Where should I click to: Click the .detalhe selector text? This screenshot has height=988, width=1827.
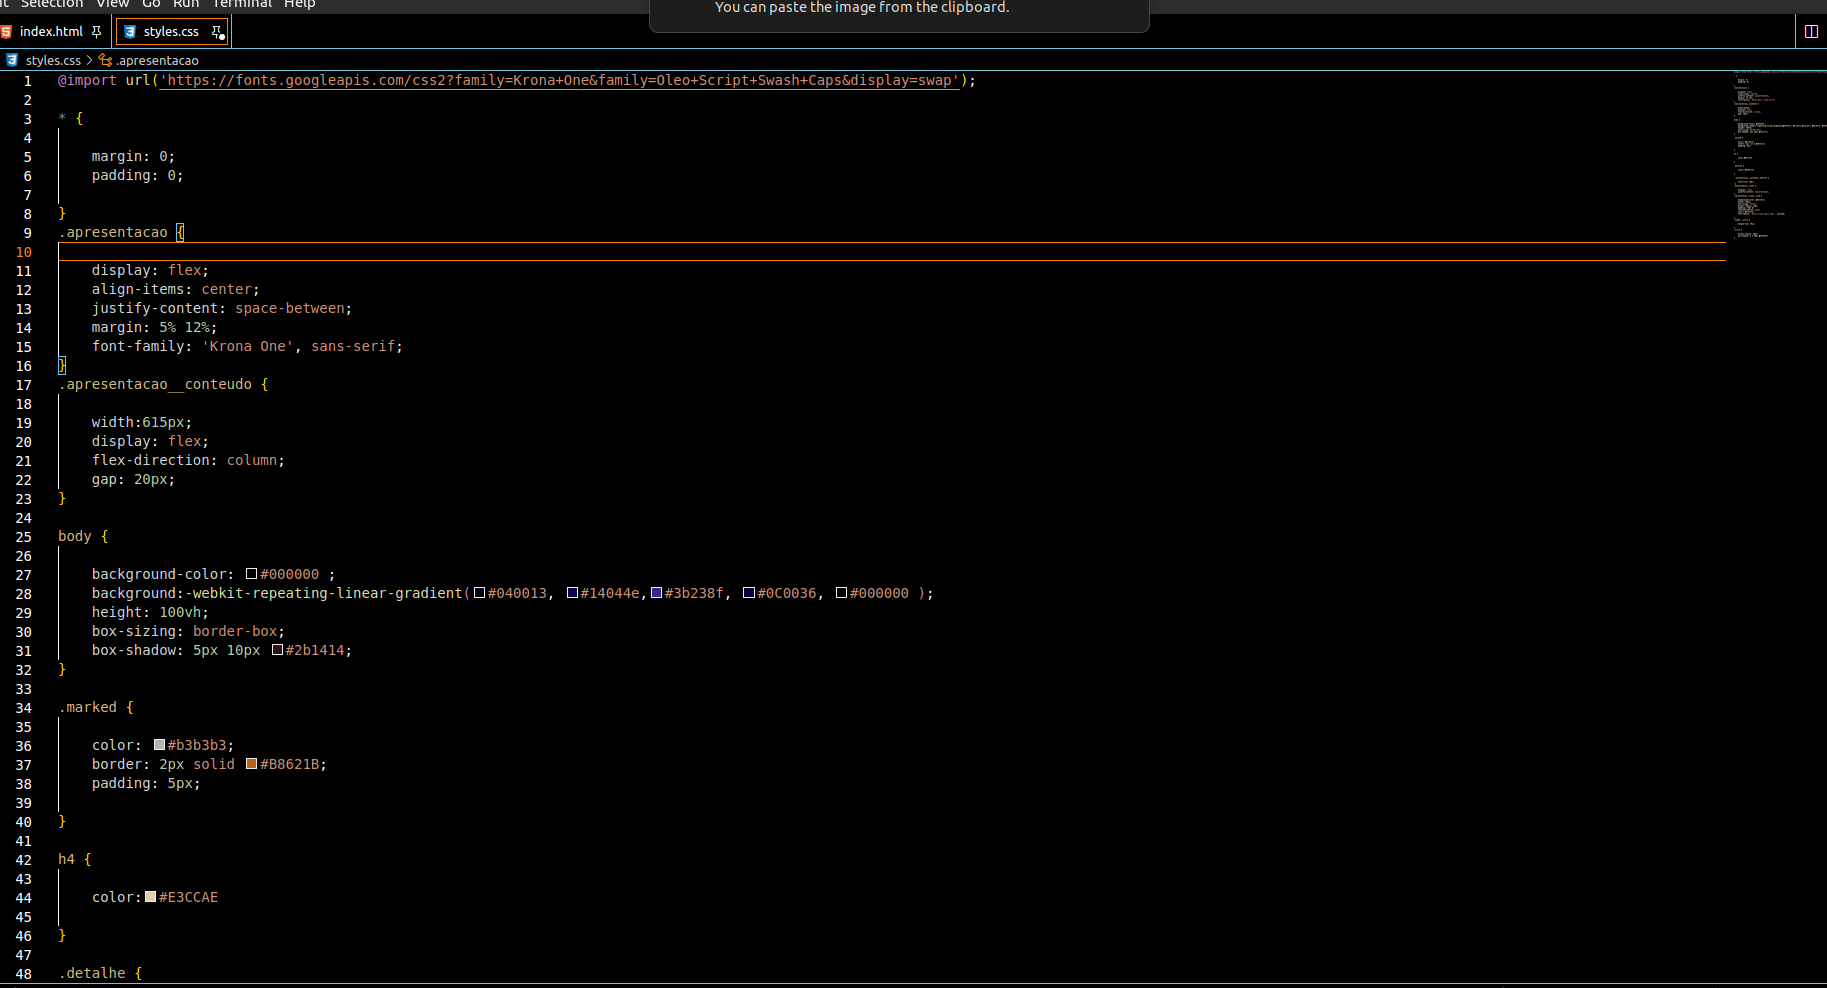[x=92, y=973]
